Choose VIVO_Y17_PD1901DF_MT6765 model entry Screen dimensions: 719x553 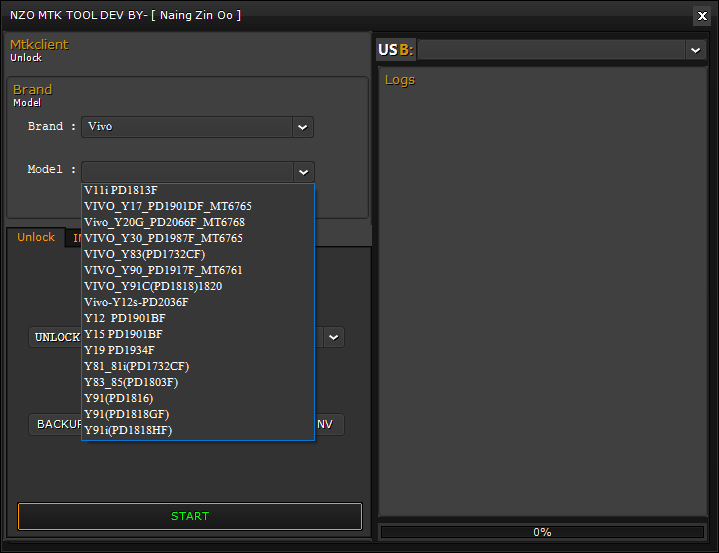click(168, 206)
